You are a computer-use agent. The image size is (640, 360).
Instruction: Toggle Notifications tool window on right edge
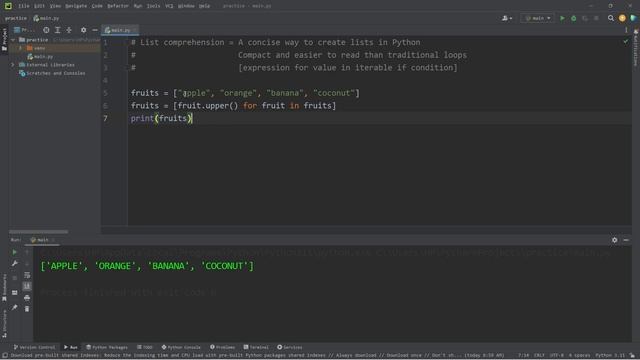636,47
